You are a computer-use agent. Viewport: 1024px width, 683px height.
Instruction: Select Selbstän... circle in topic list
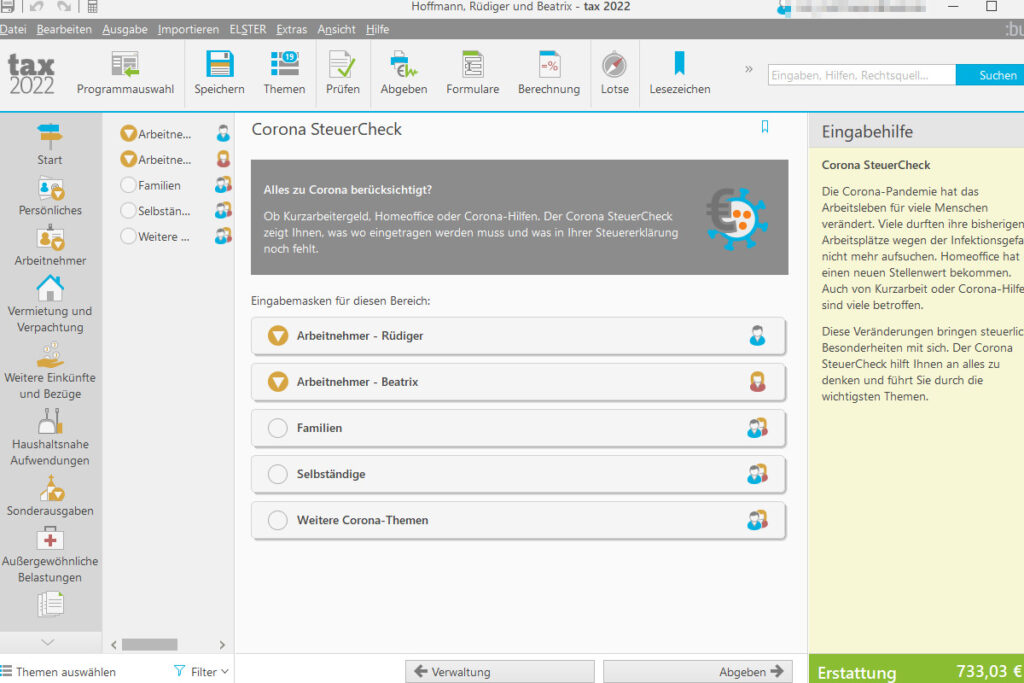click(x=128, y=210)
